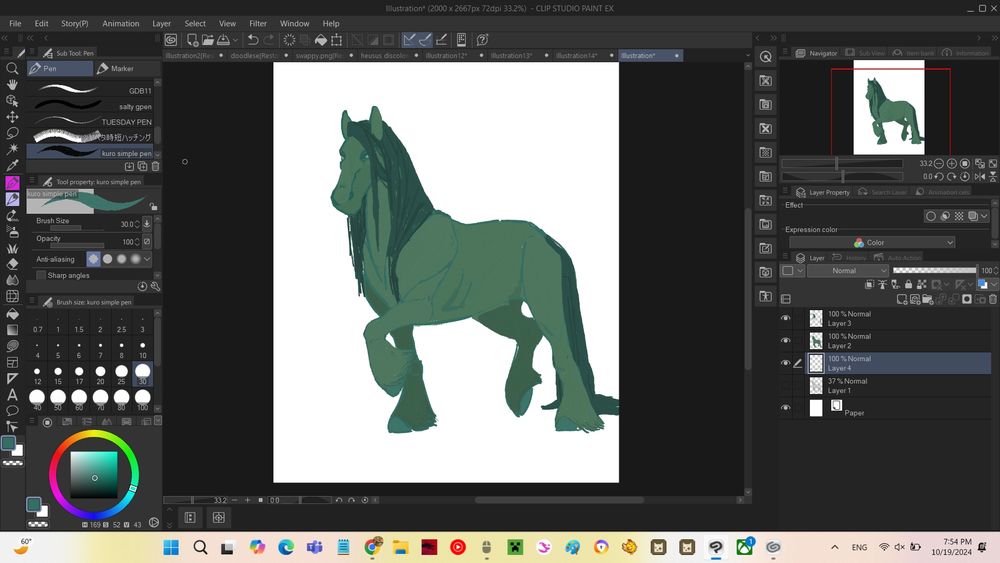Select the Text tool
The width and height of the screenshot is (1000, 563).
[12, 394]
